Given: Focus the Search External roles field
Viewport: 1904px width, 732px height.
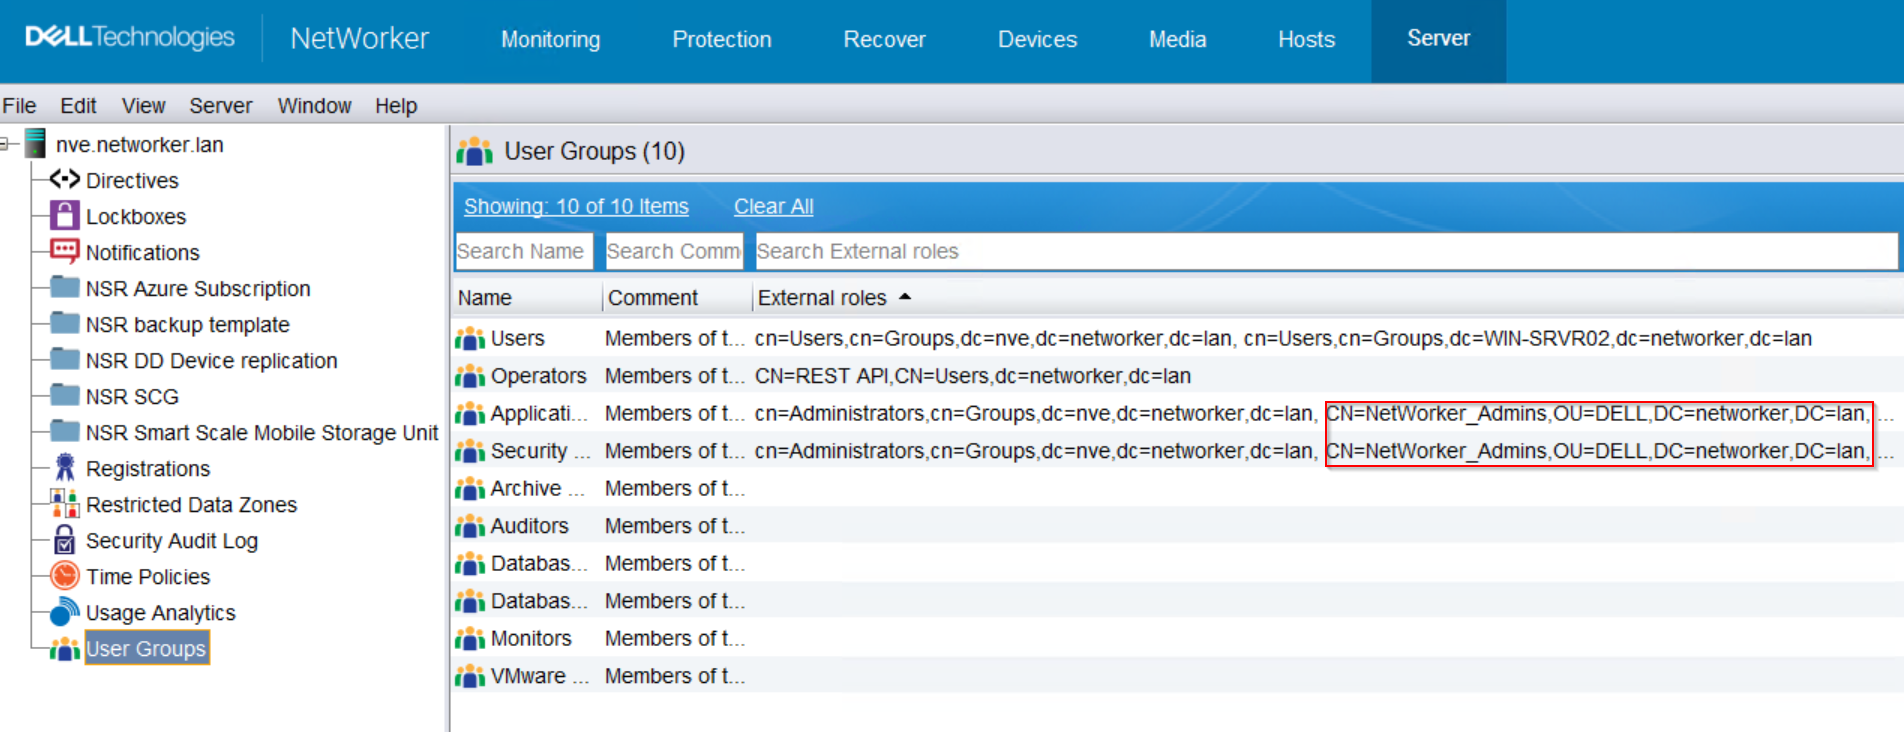Looking at the screenshot, I should [1325, 251].
